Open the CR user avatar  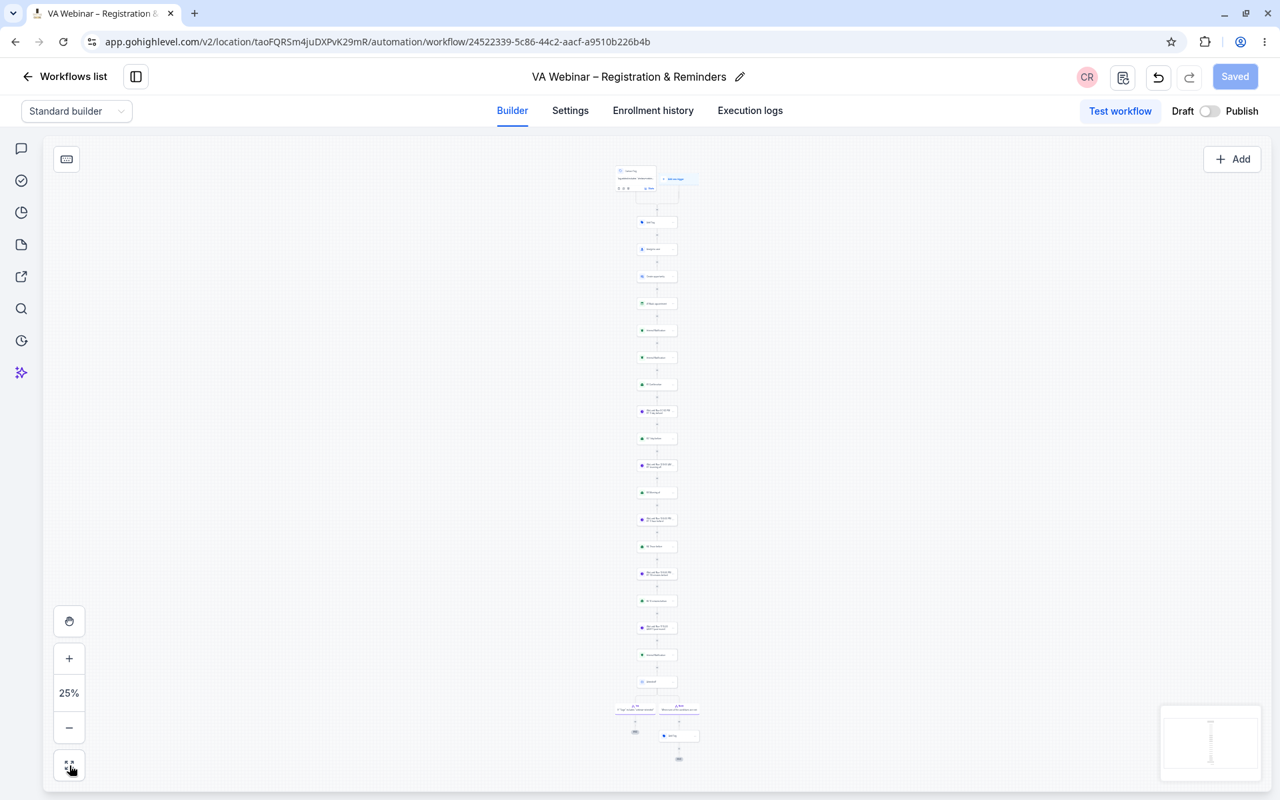pyautogui.click(x=1087, y=77)
